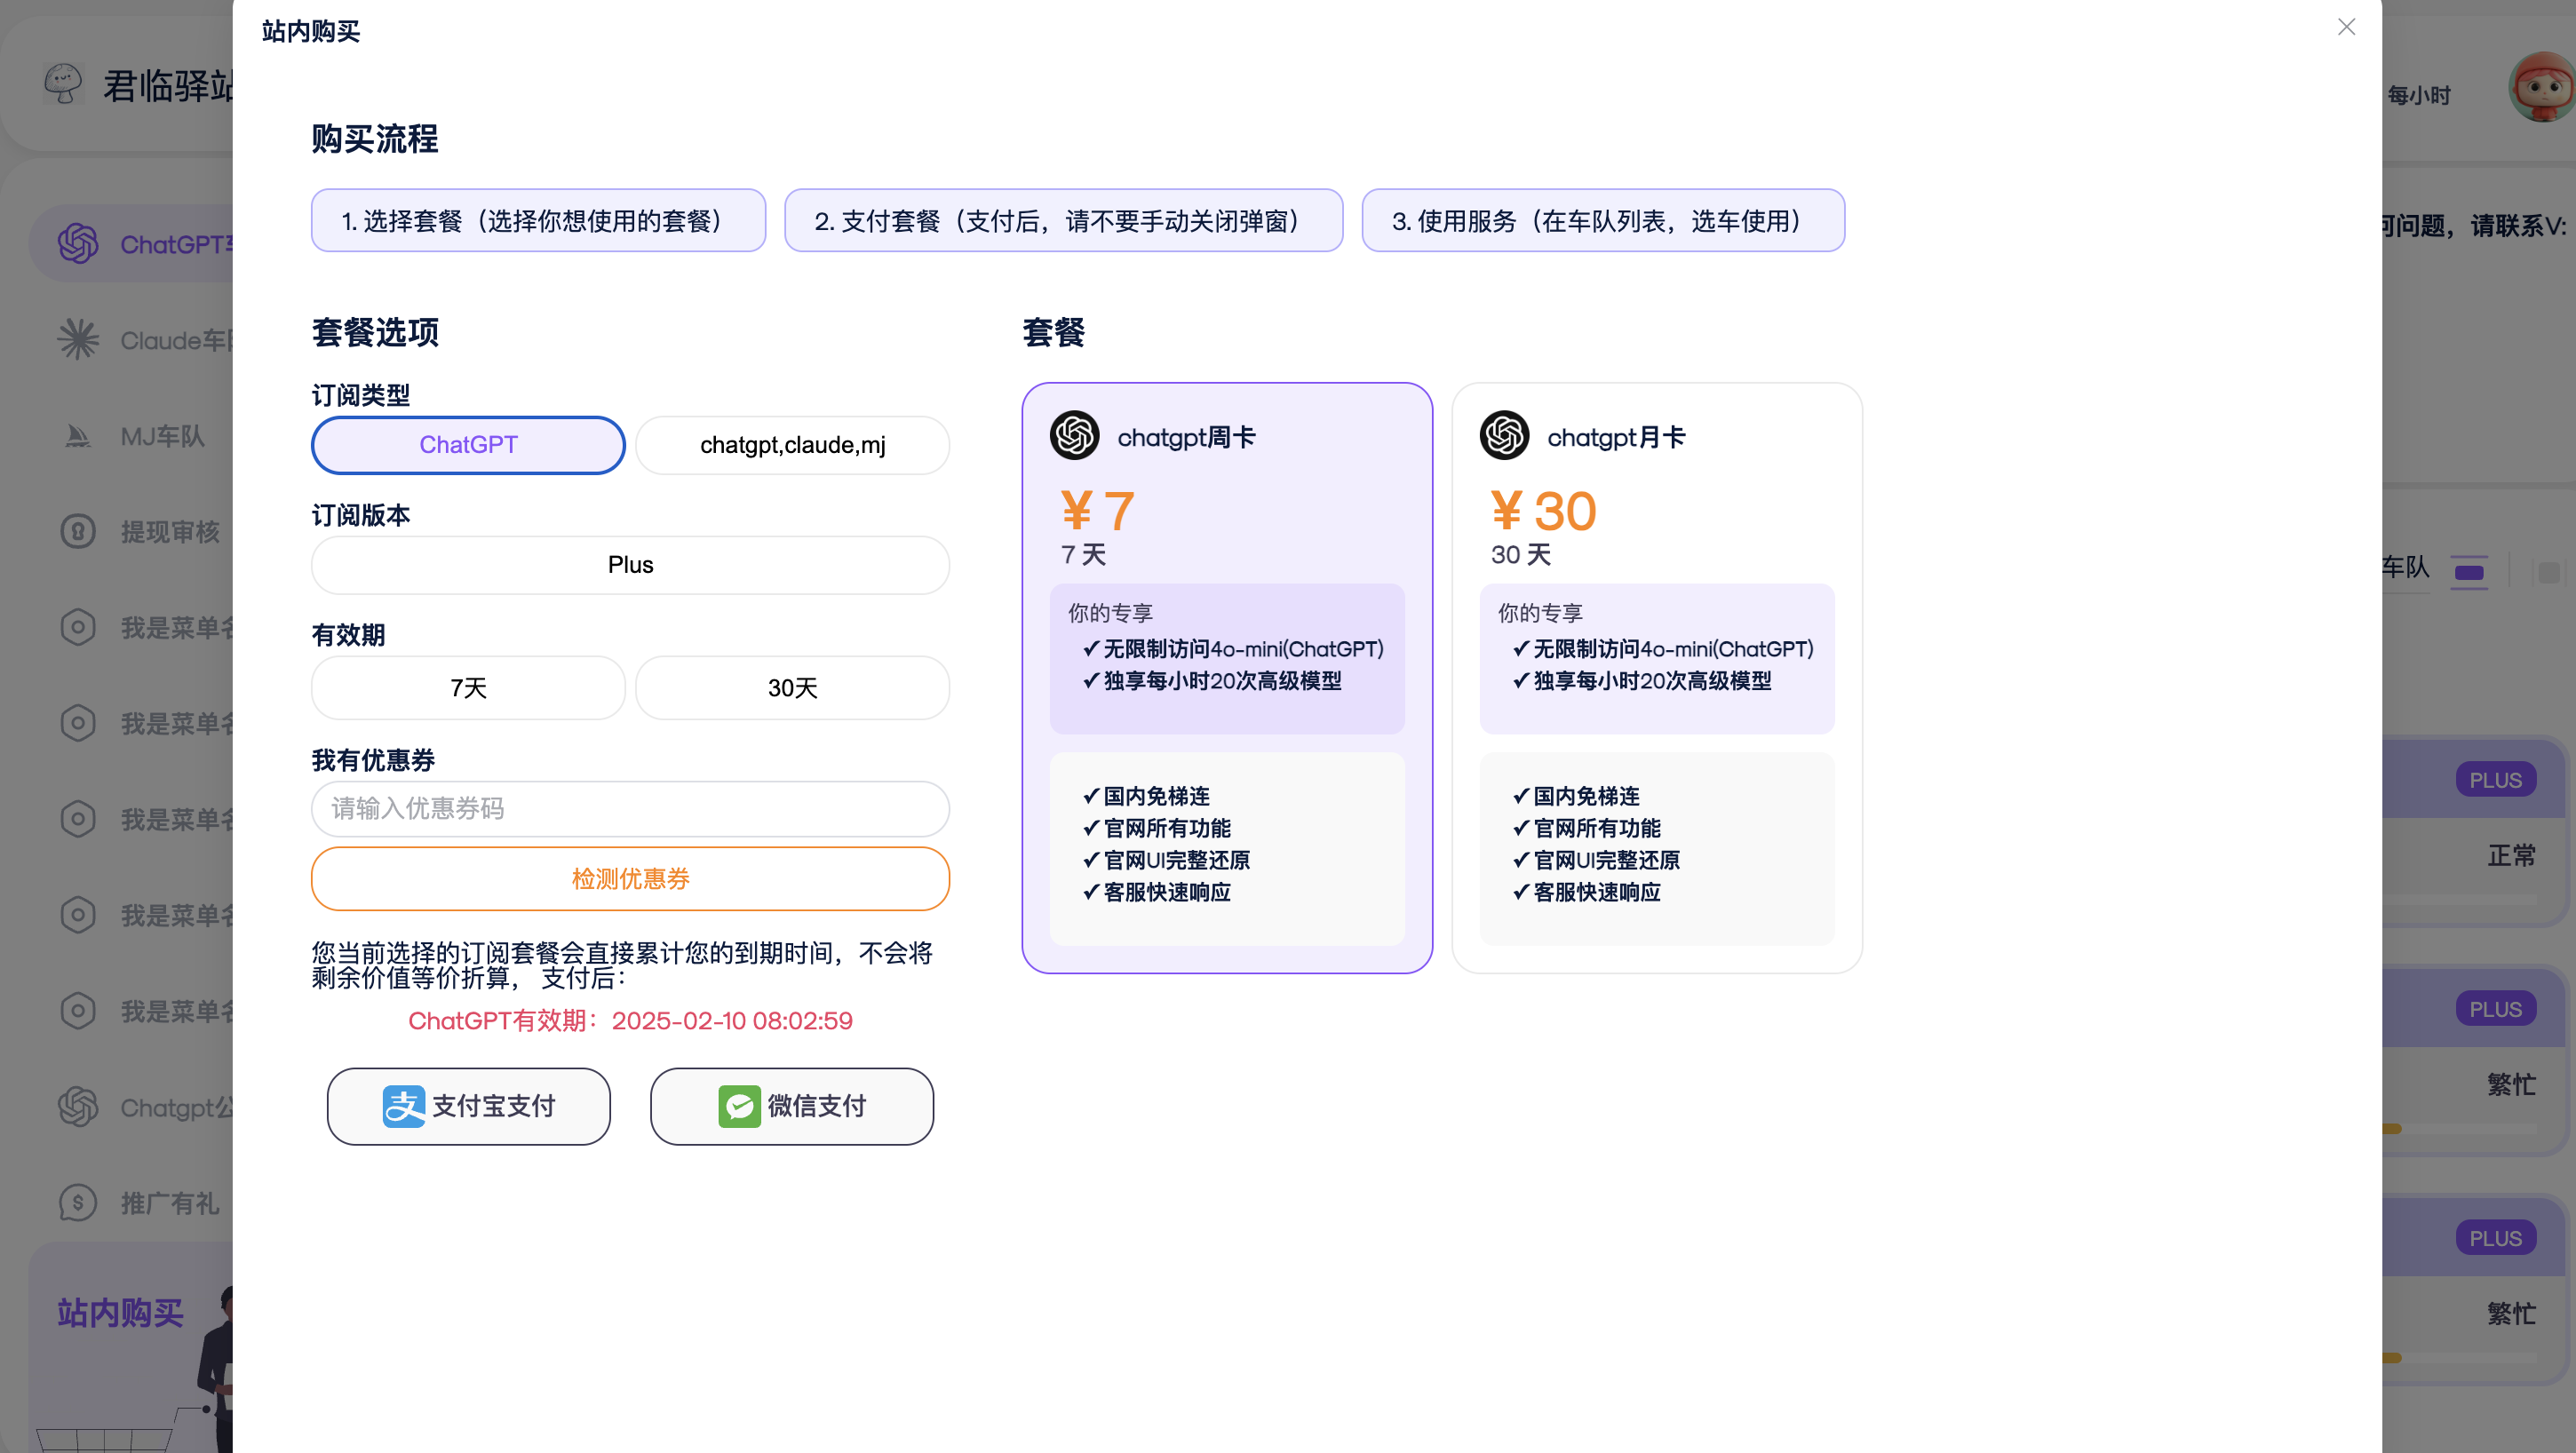The height and width of the screenshot is (1453, 2576).
Task: Select the Plus subscription version
Action: click(x=630, y=565)
